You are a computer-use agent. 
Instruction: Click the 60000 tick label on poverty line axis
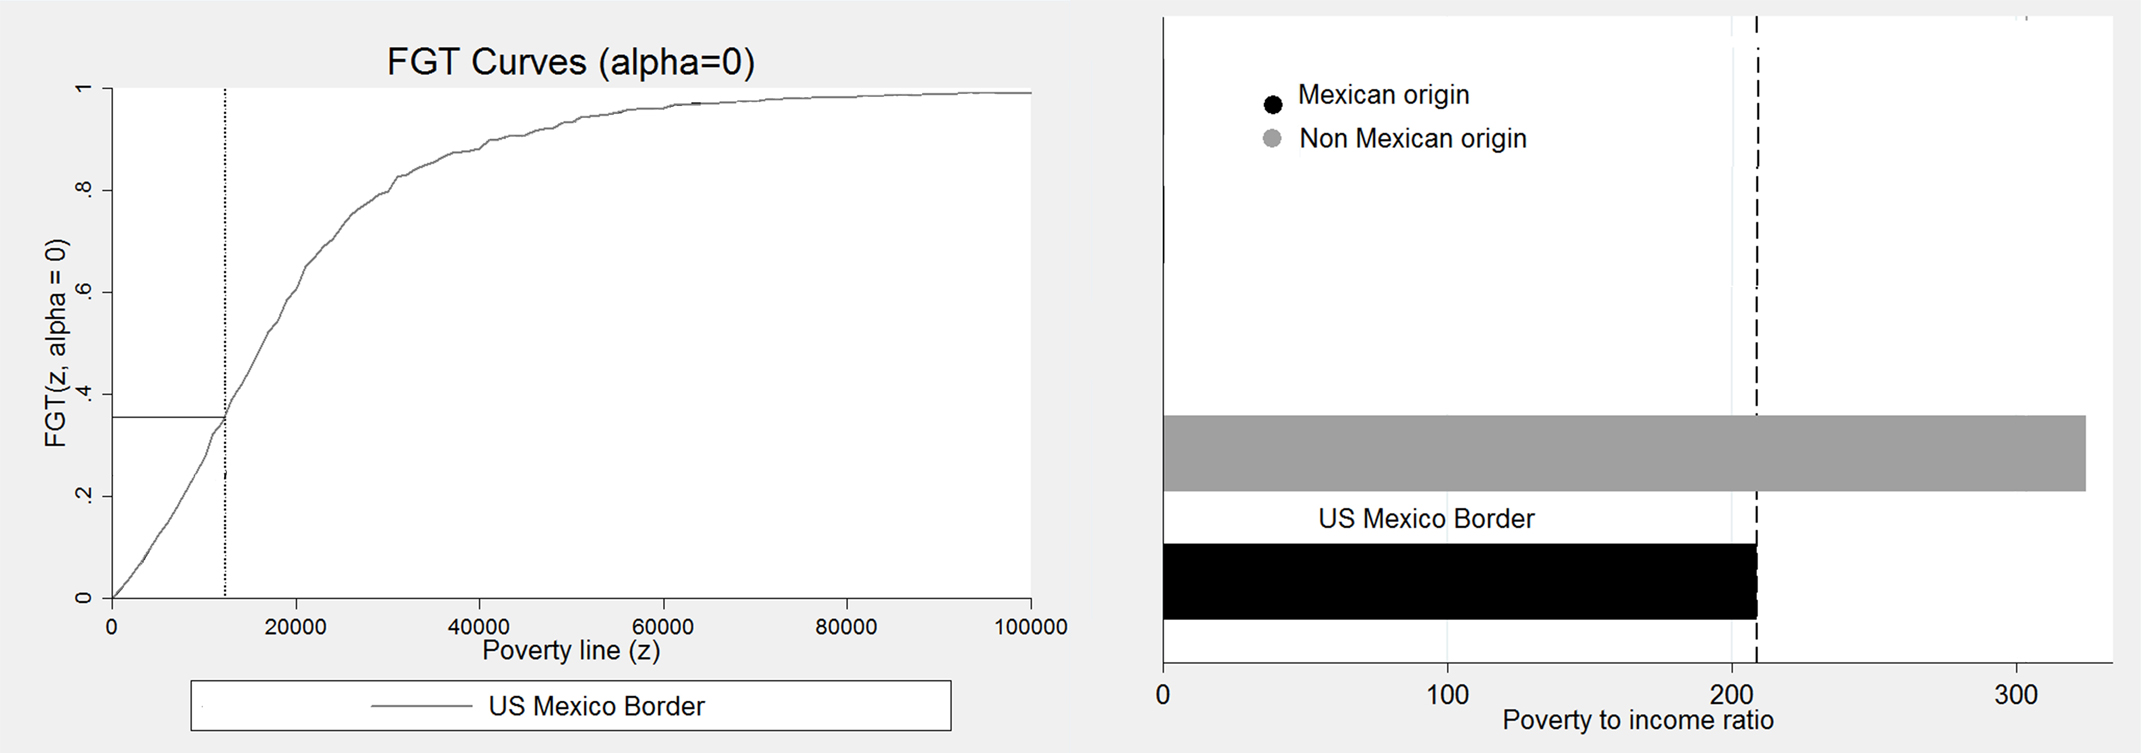coord(663,627)
